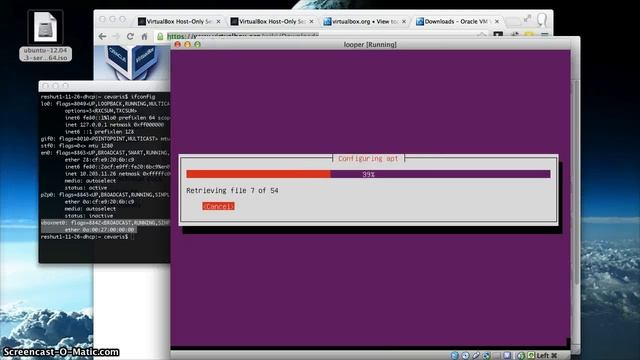This screenshot has width=640, height=360.
Task: Click the VM window vertical scrollbar
Action: coord(576,182)
